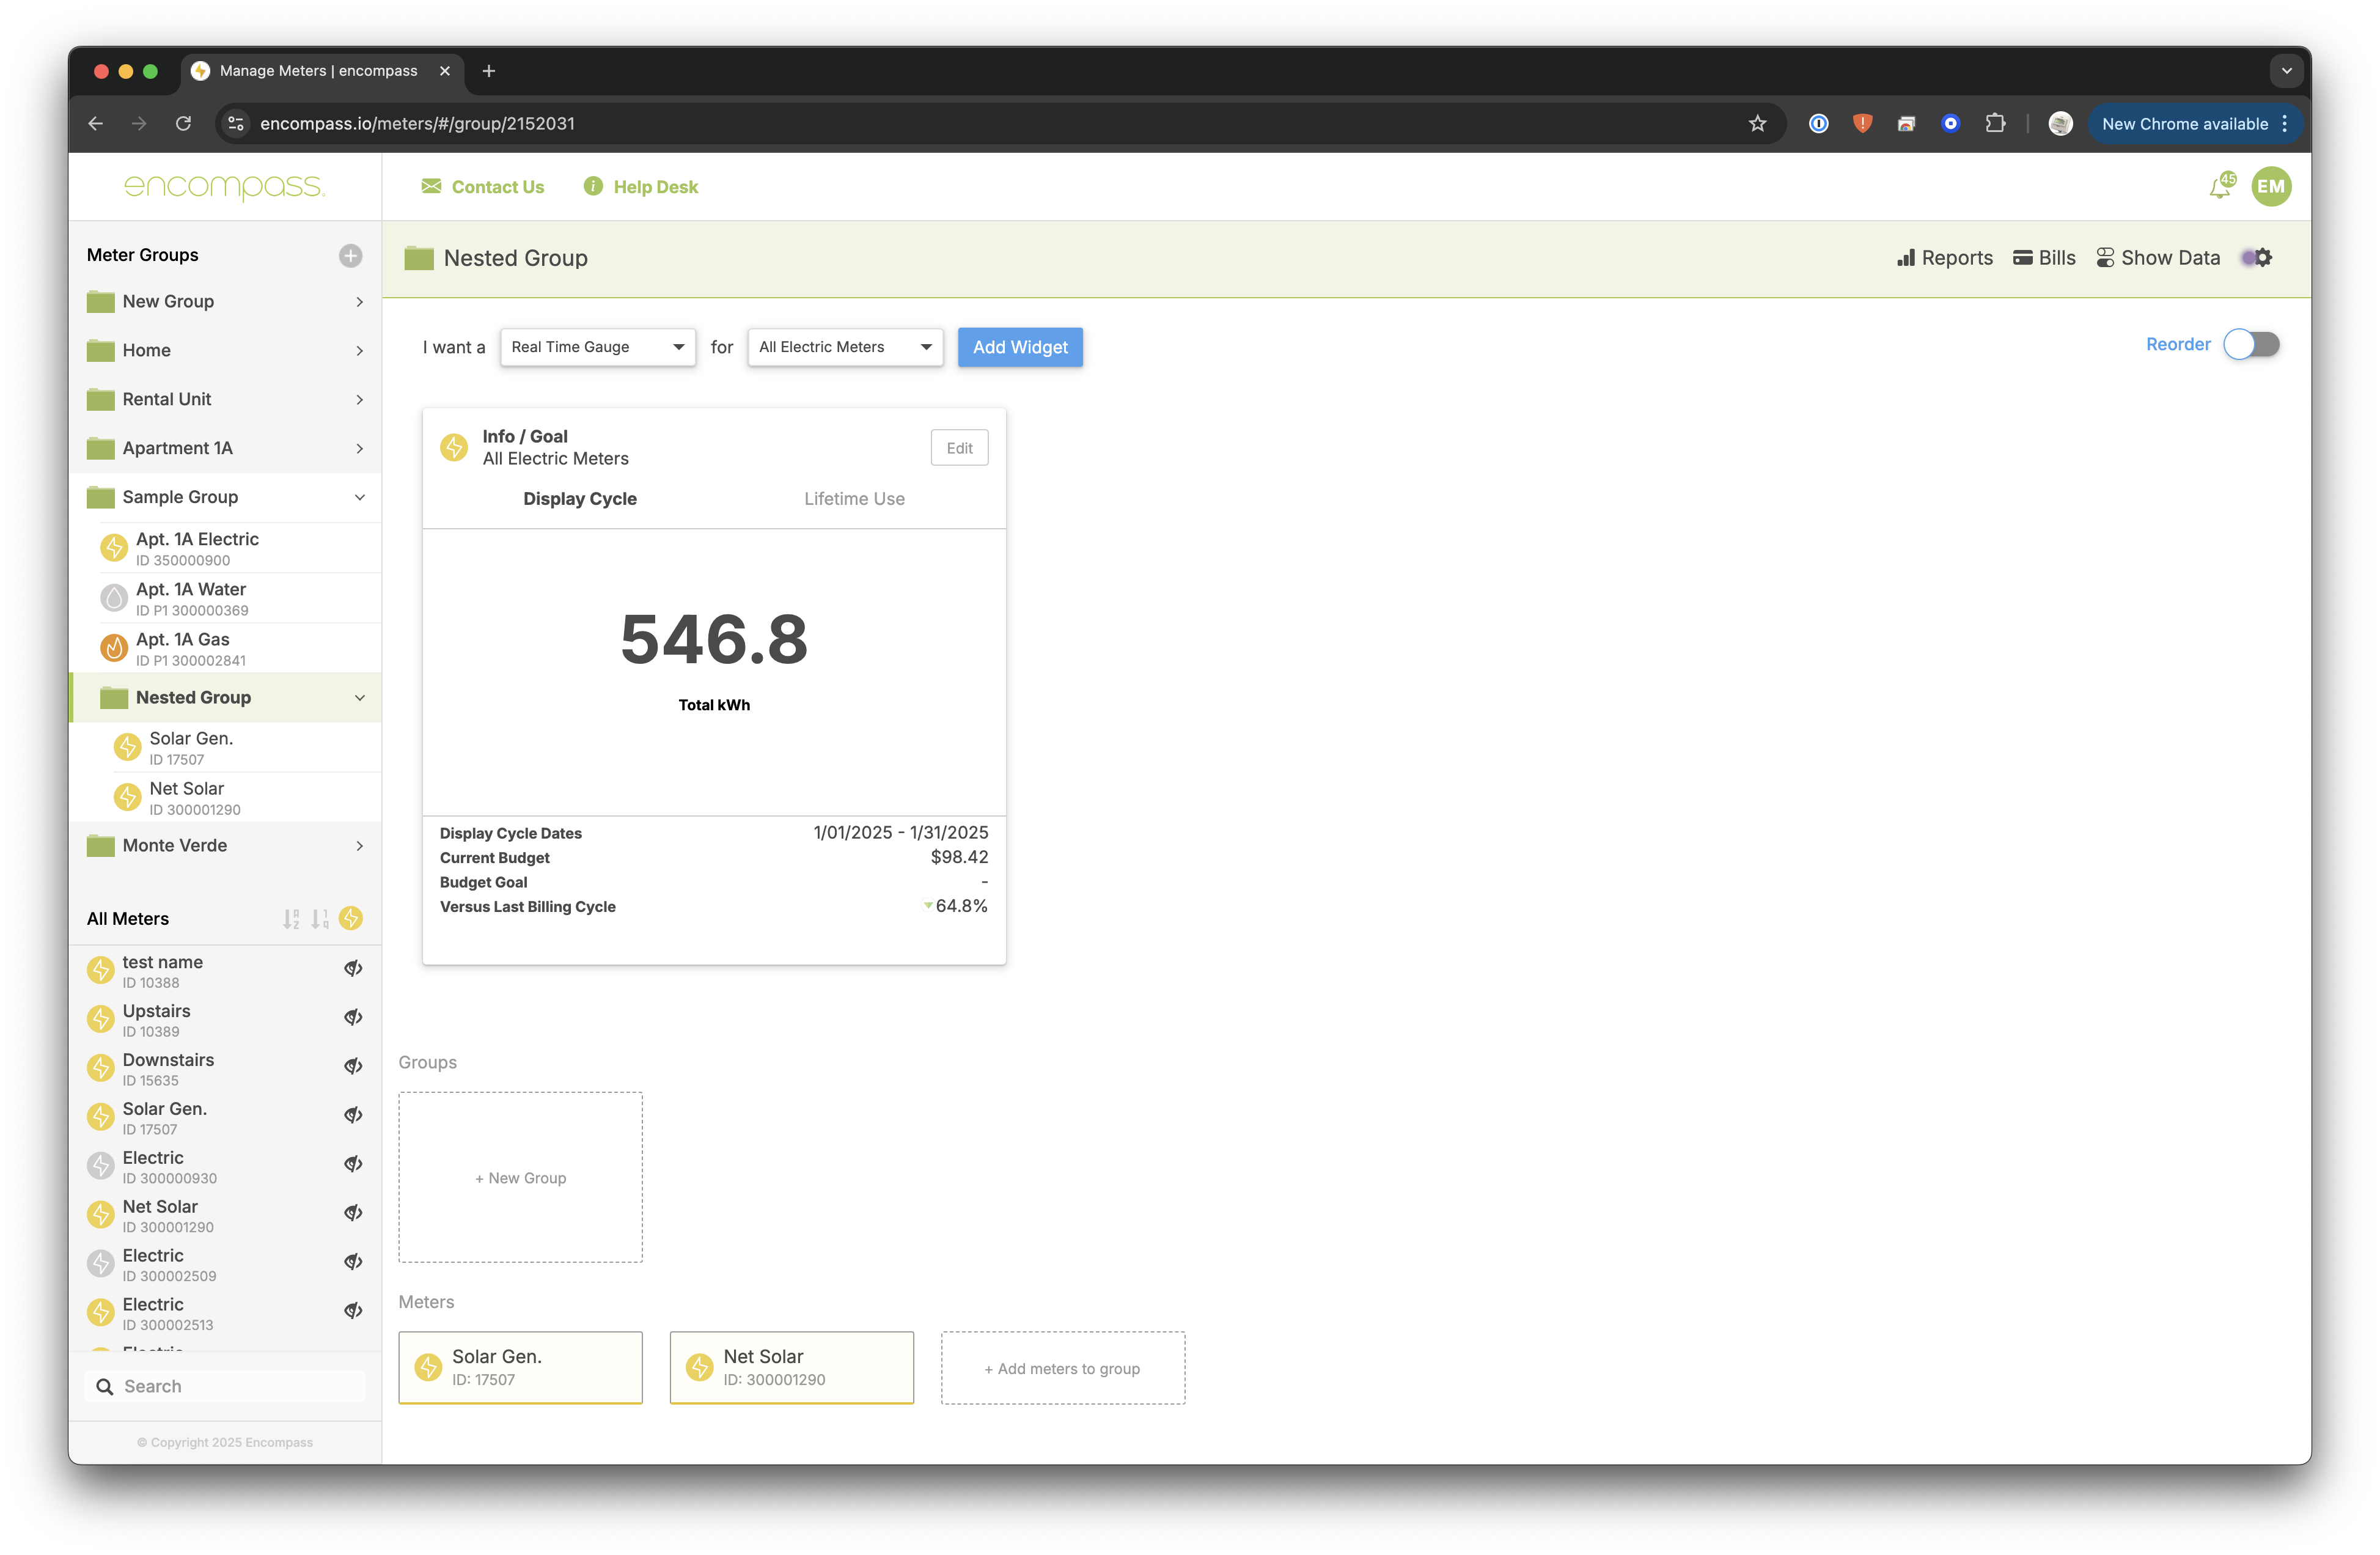Sort All Meters numerically by ID

click(x=320, y=919)
